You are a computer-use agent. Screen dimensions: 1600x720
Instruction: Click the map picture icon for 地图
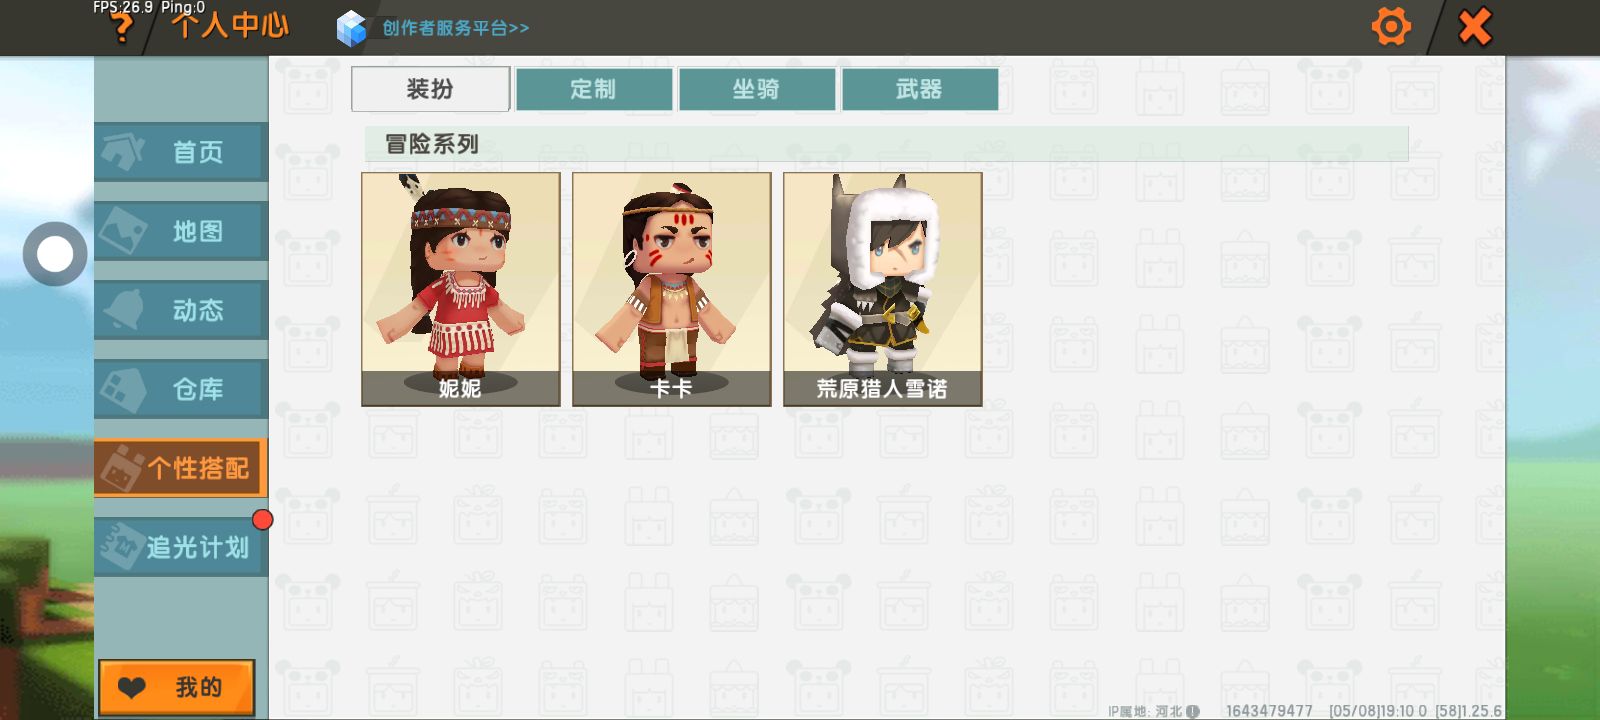[x=124, y=231]
